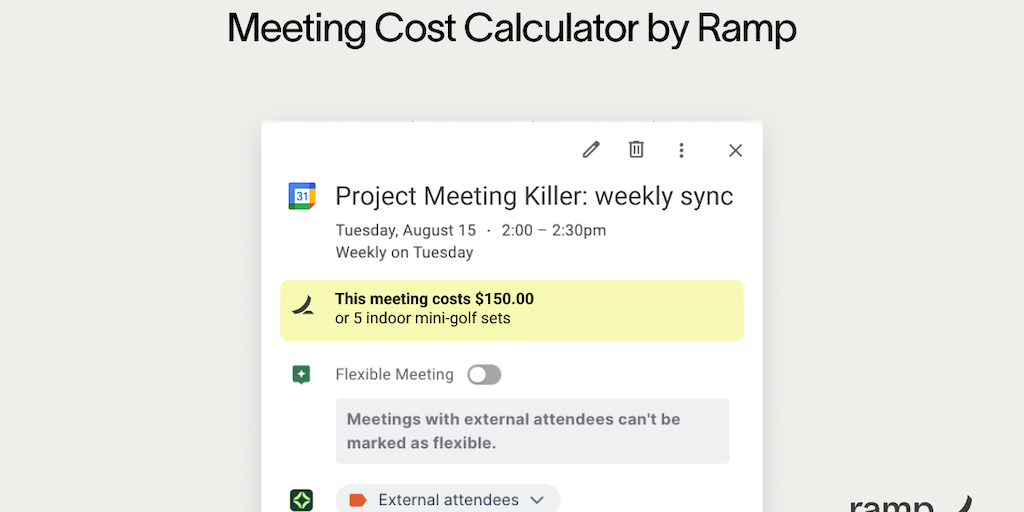
Task: Click the Ramp bird icon in yellow banner
Action: (304, 306)
